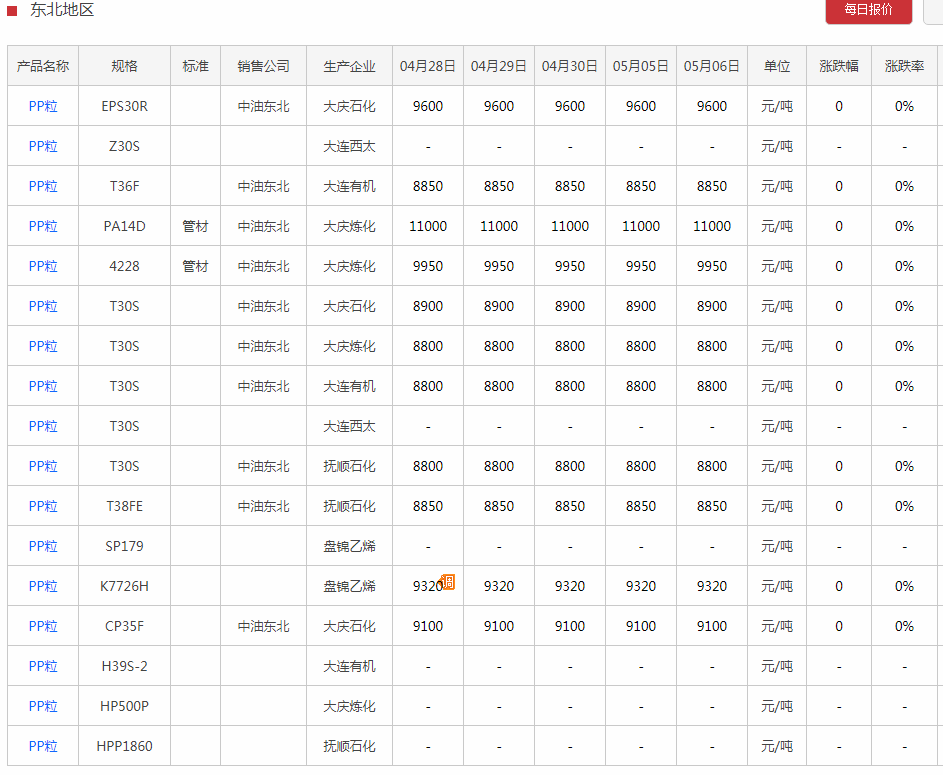Open PP粒 link in CP35F row

(43, 626)
